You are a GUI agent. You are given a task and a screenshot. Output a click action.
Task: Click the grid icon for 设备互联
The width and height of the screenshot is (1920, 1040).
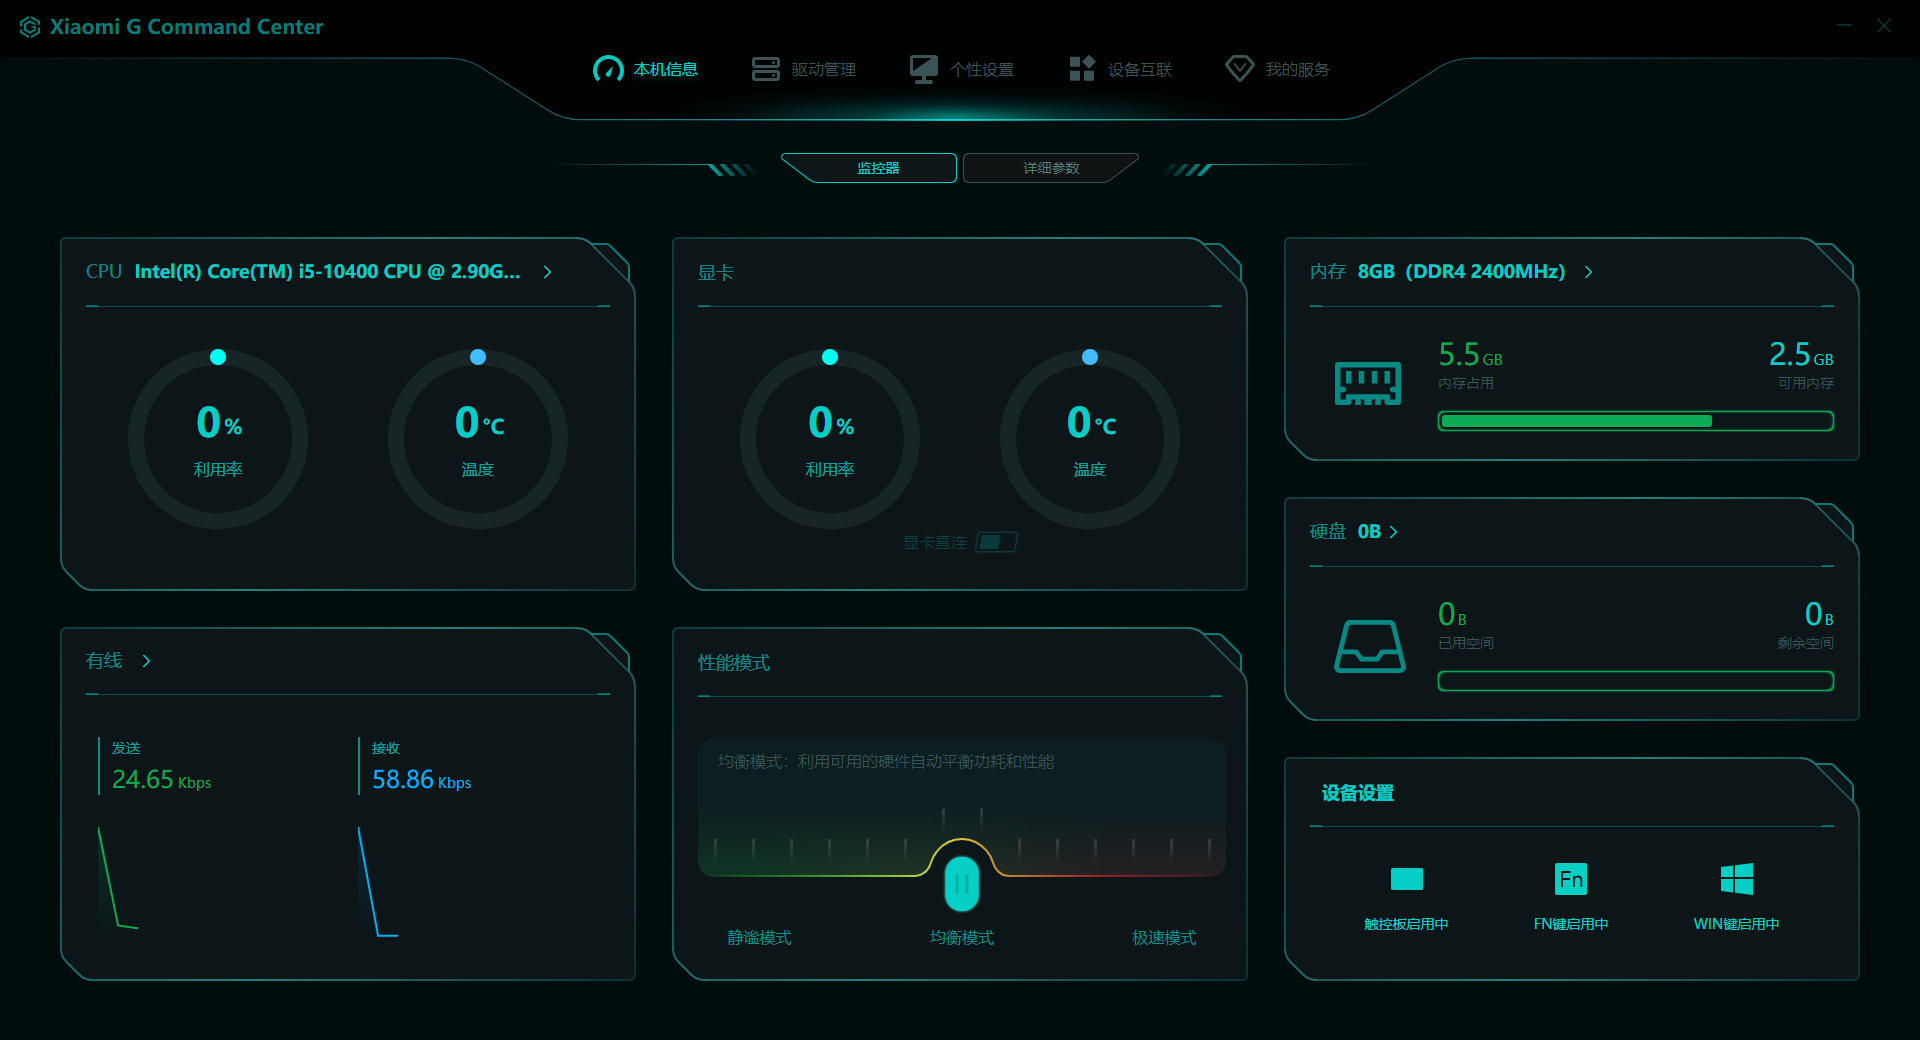point(1082,69)
